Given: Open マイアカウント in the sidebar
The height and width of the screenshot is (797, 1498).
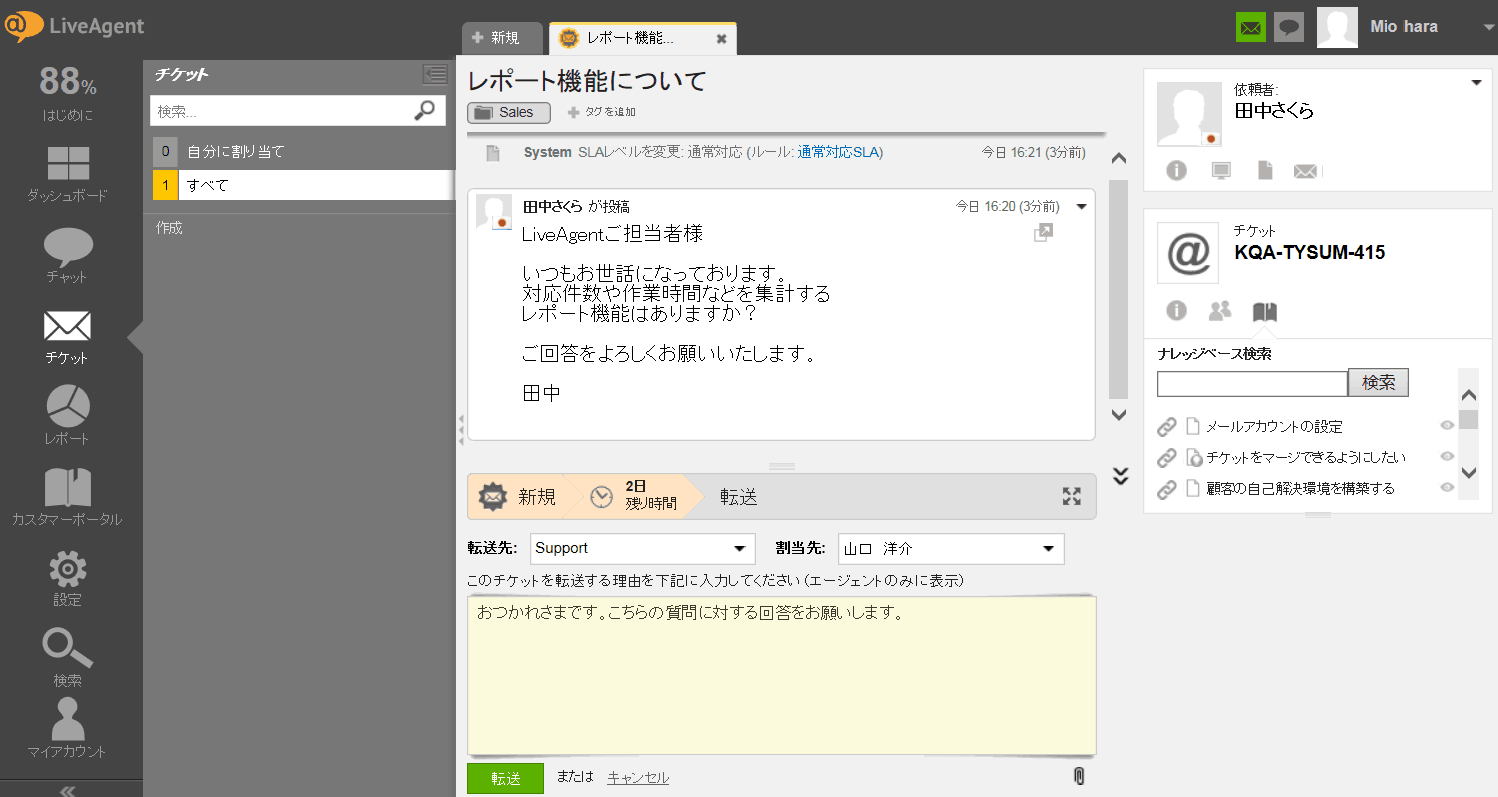Looking at the screenshot, I should pyautogui.click(x=68, y=728).
